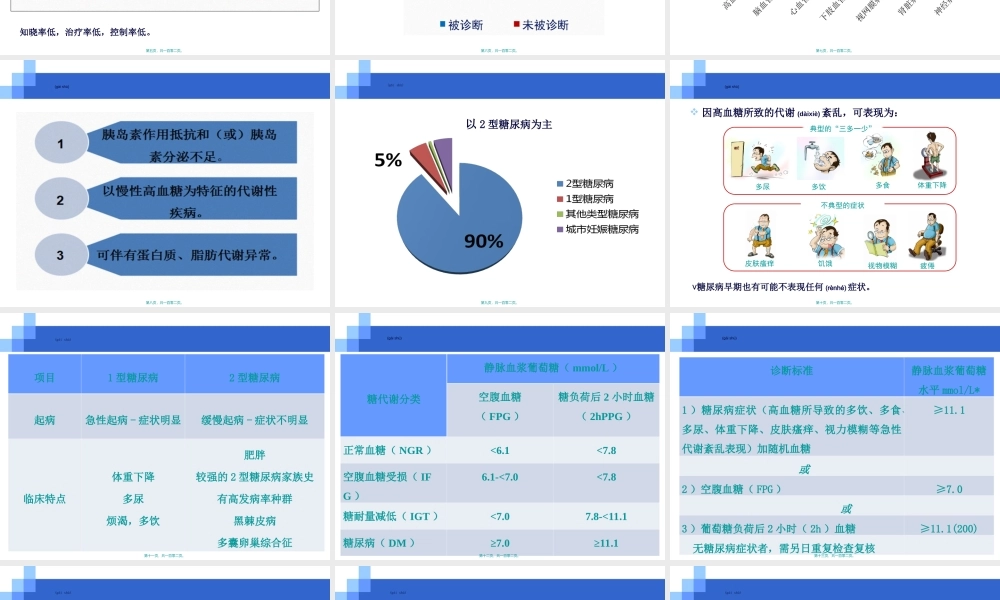The image size is (1000, 600).
Task: Click the 90% label on the pie chart
Action: pyautogui.click(x=483, y=242)
